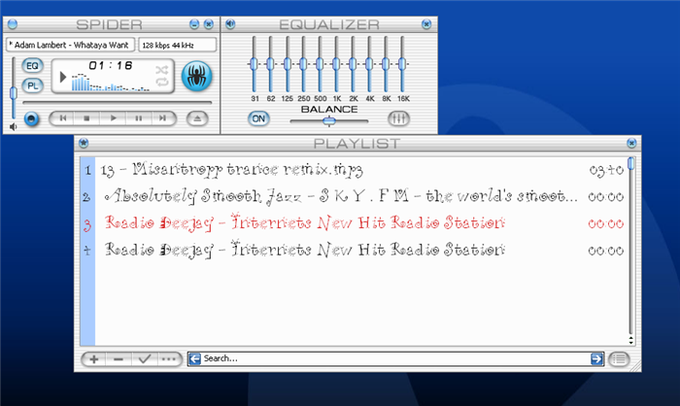Click the 01:16 time display

[x=110, y=65]
